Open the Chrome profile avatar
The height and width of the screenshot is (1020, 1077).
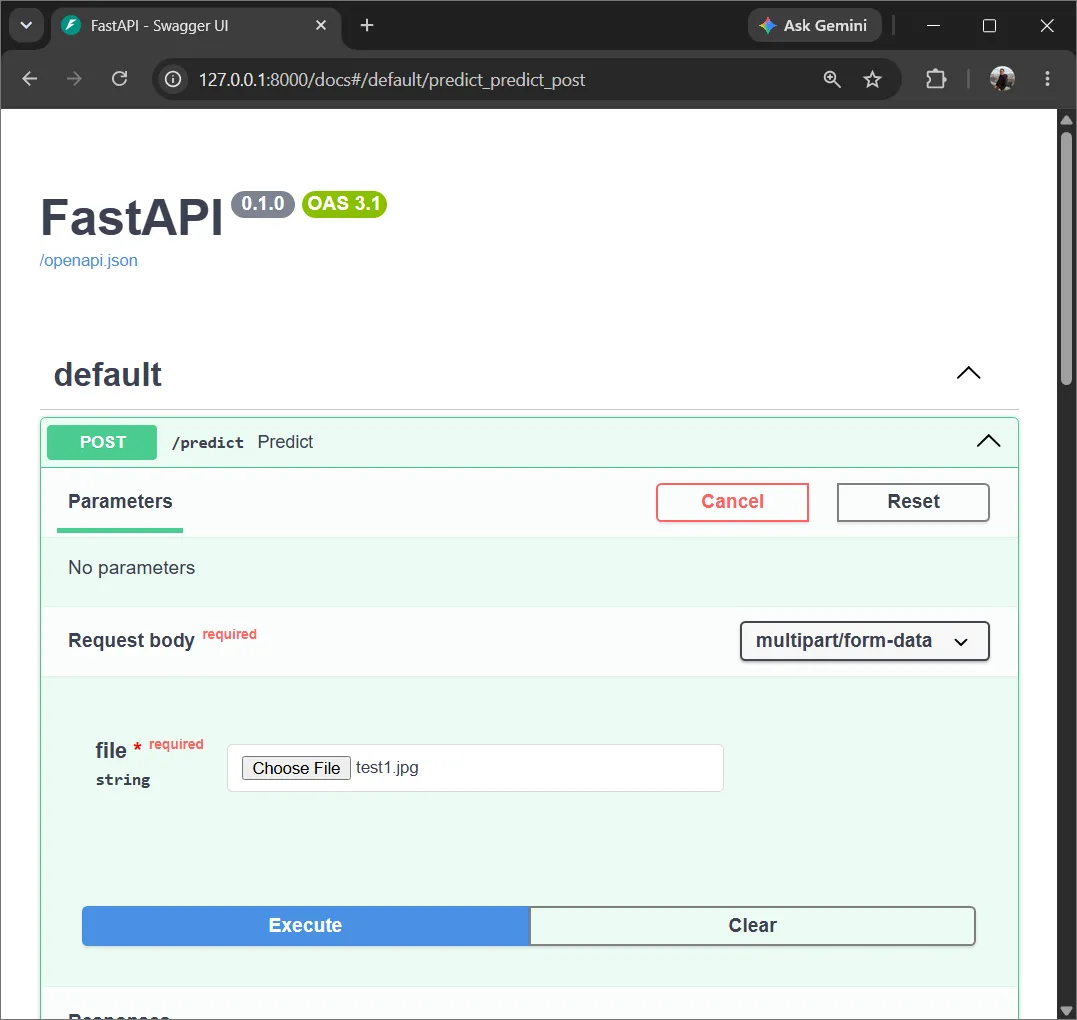[x=1002, y=79]
